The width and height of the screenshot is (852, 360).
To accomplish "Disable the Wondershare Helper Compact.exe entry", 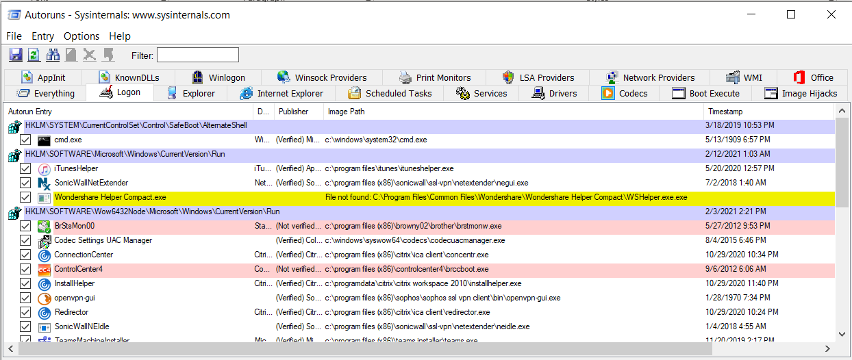I will click(x=25, y=198).
